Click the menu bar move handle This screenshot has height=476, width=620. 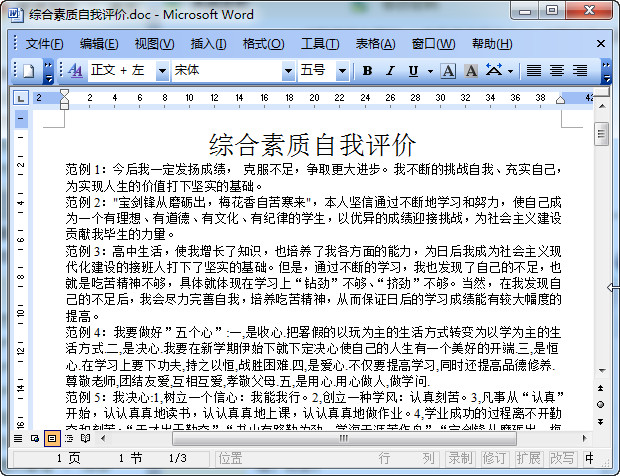[15, 43]
